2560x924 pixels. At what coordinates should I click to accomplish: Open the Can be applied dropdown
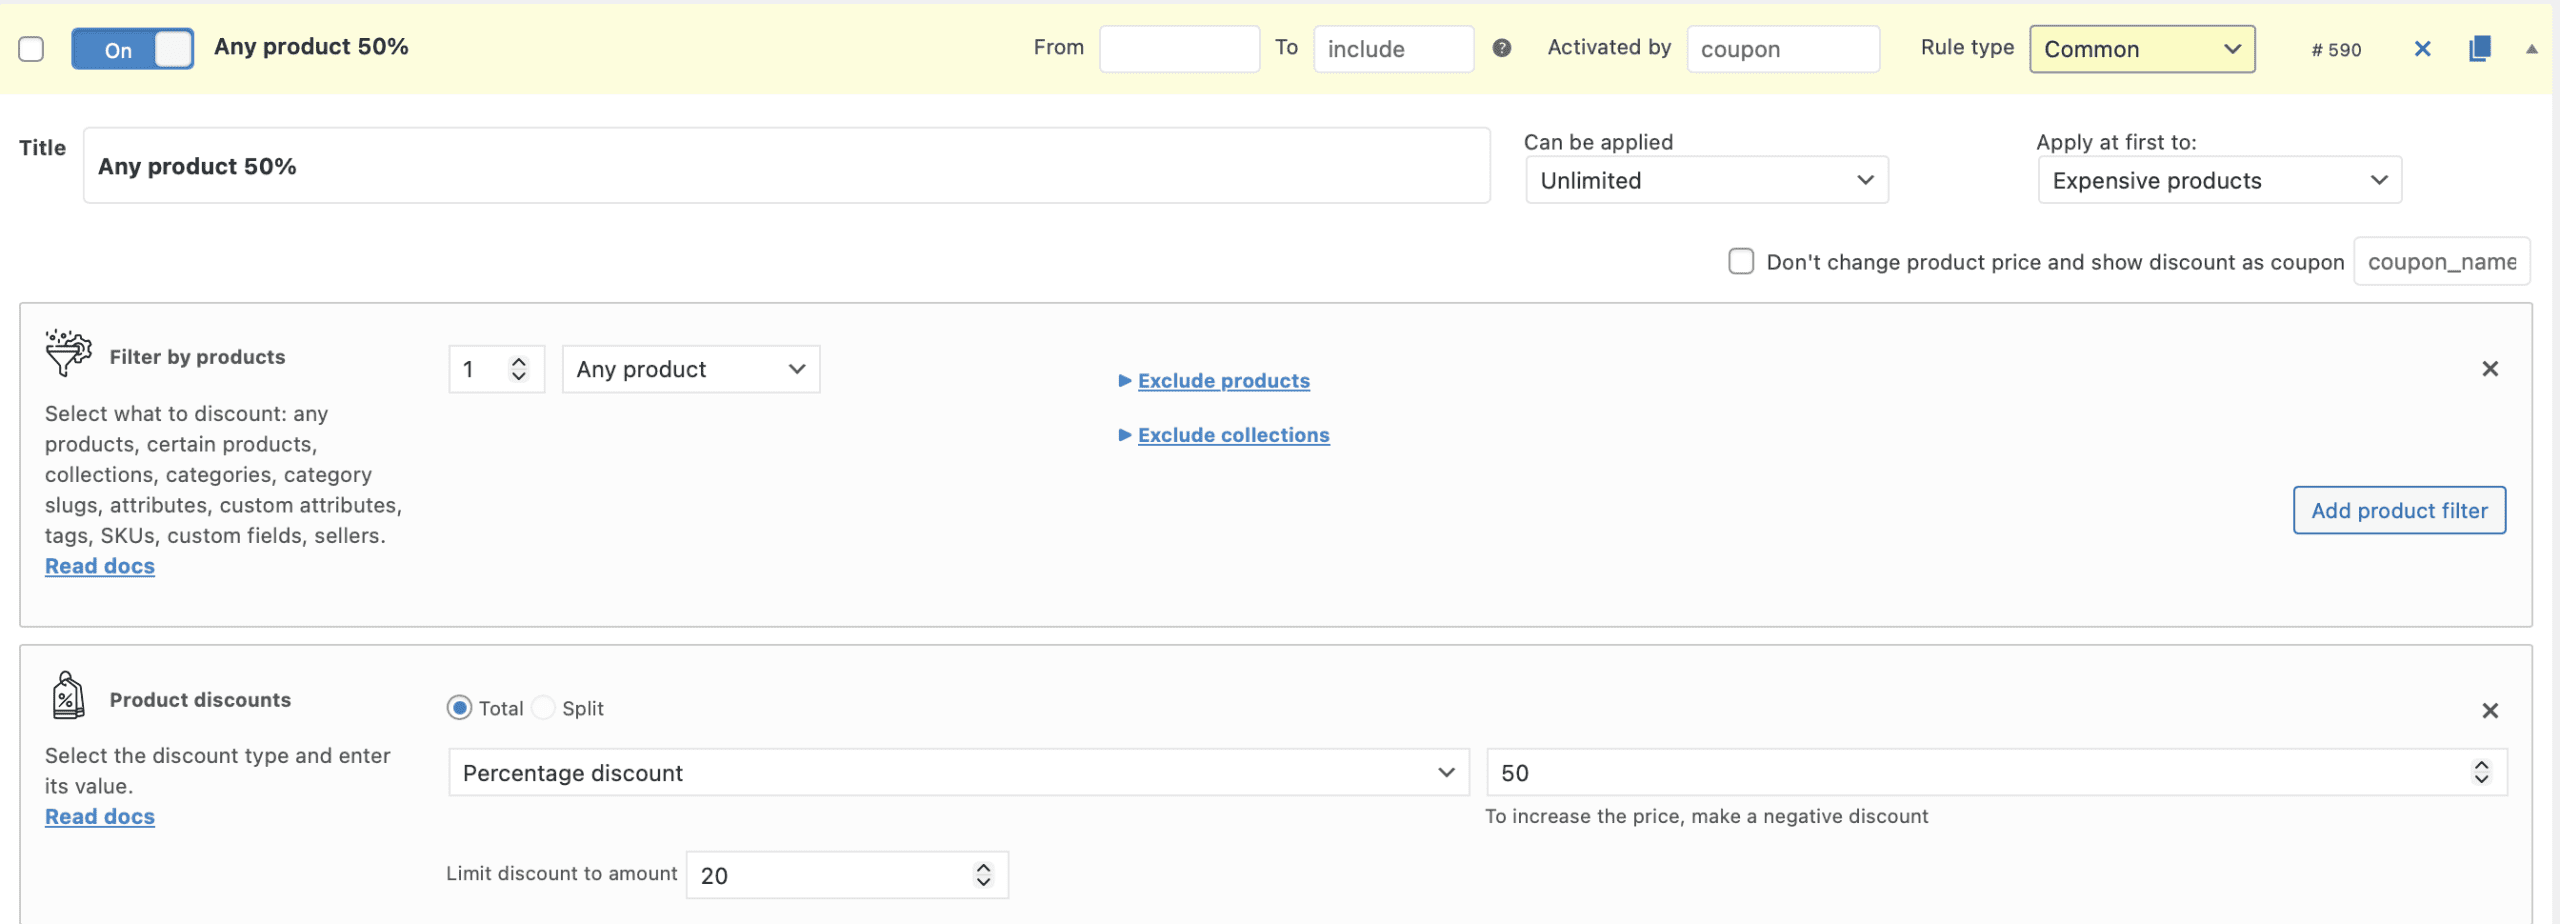pyautogui.click(x=1706, y=181)
